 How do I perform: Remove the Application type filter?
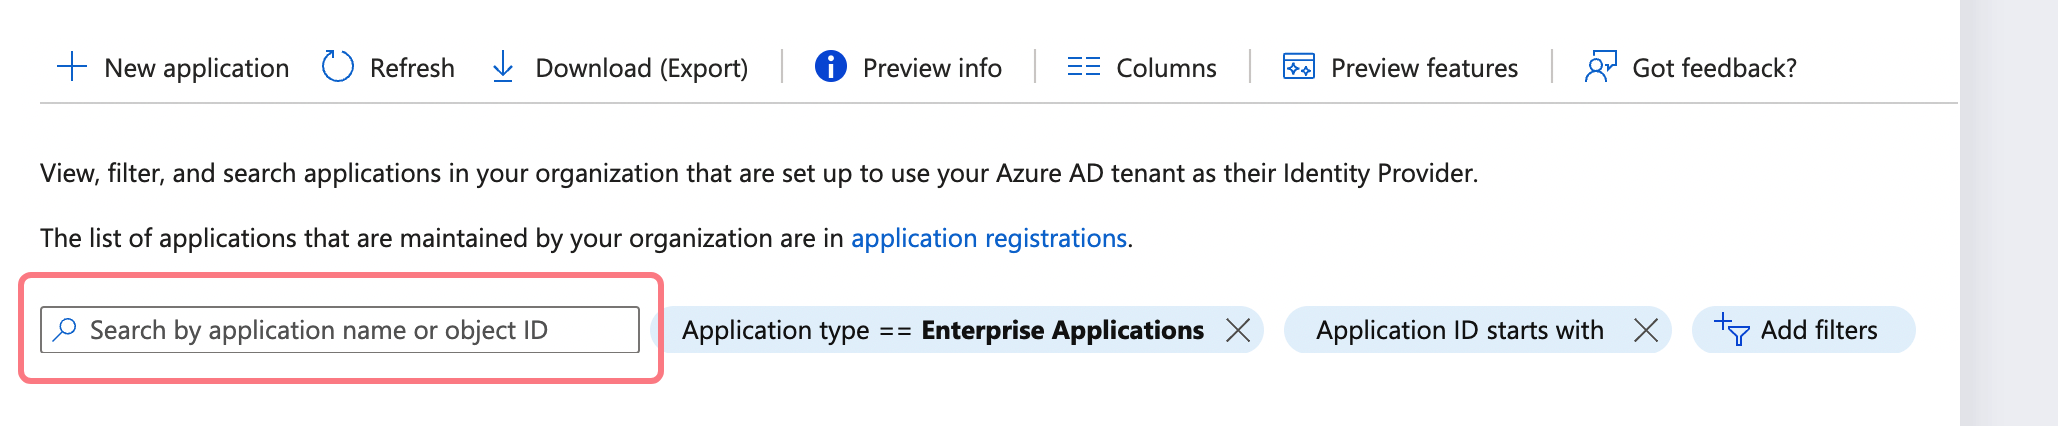1238,330
